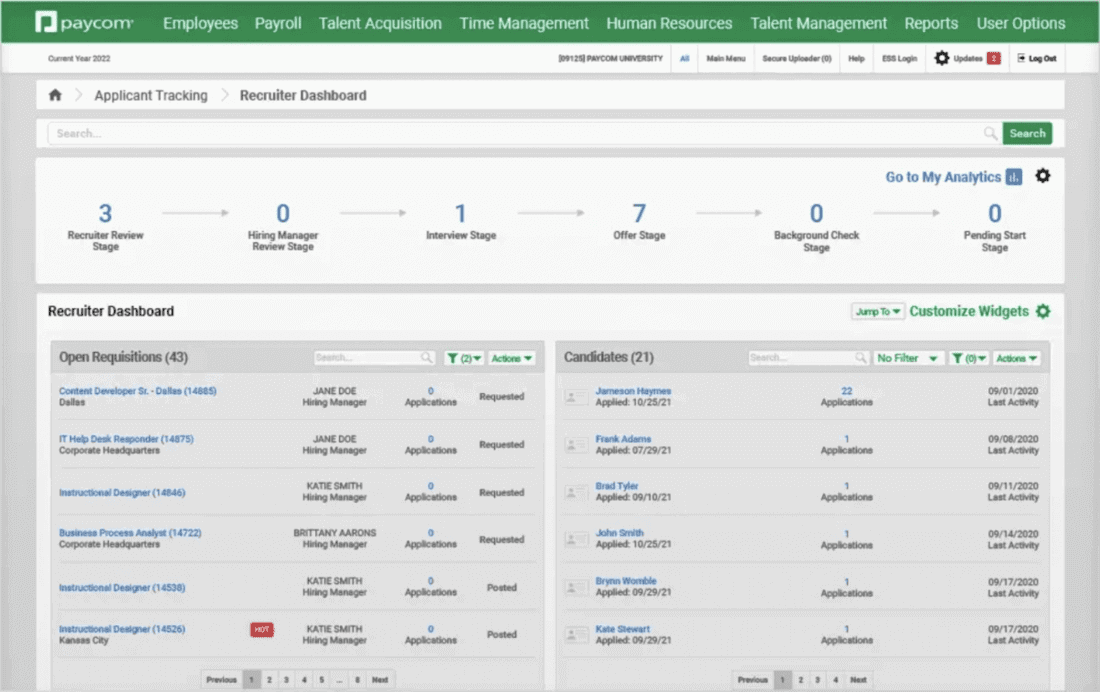Viewport: 1100px width, 692px height.
Task: Open the Payroll menu
Action: [278, 23]
